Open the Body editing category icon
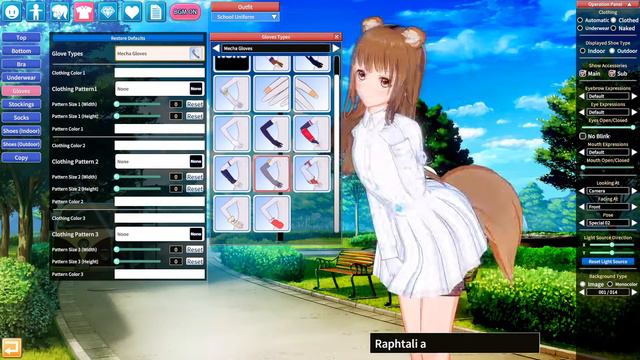Screen dimensions: 640x360 click(x=36, y=12)
